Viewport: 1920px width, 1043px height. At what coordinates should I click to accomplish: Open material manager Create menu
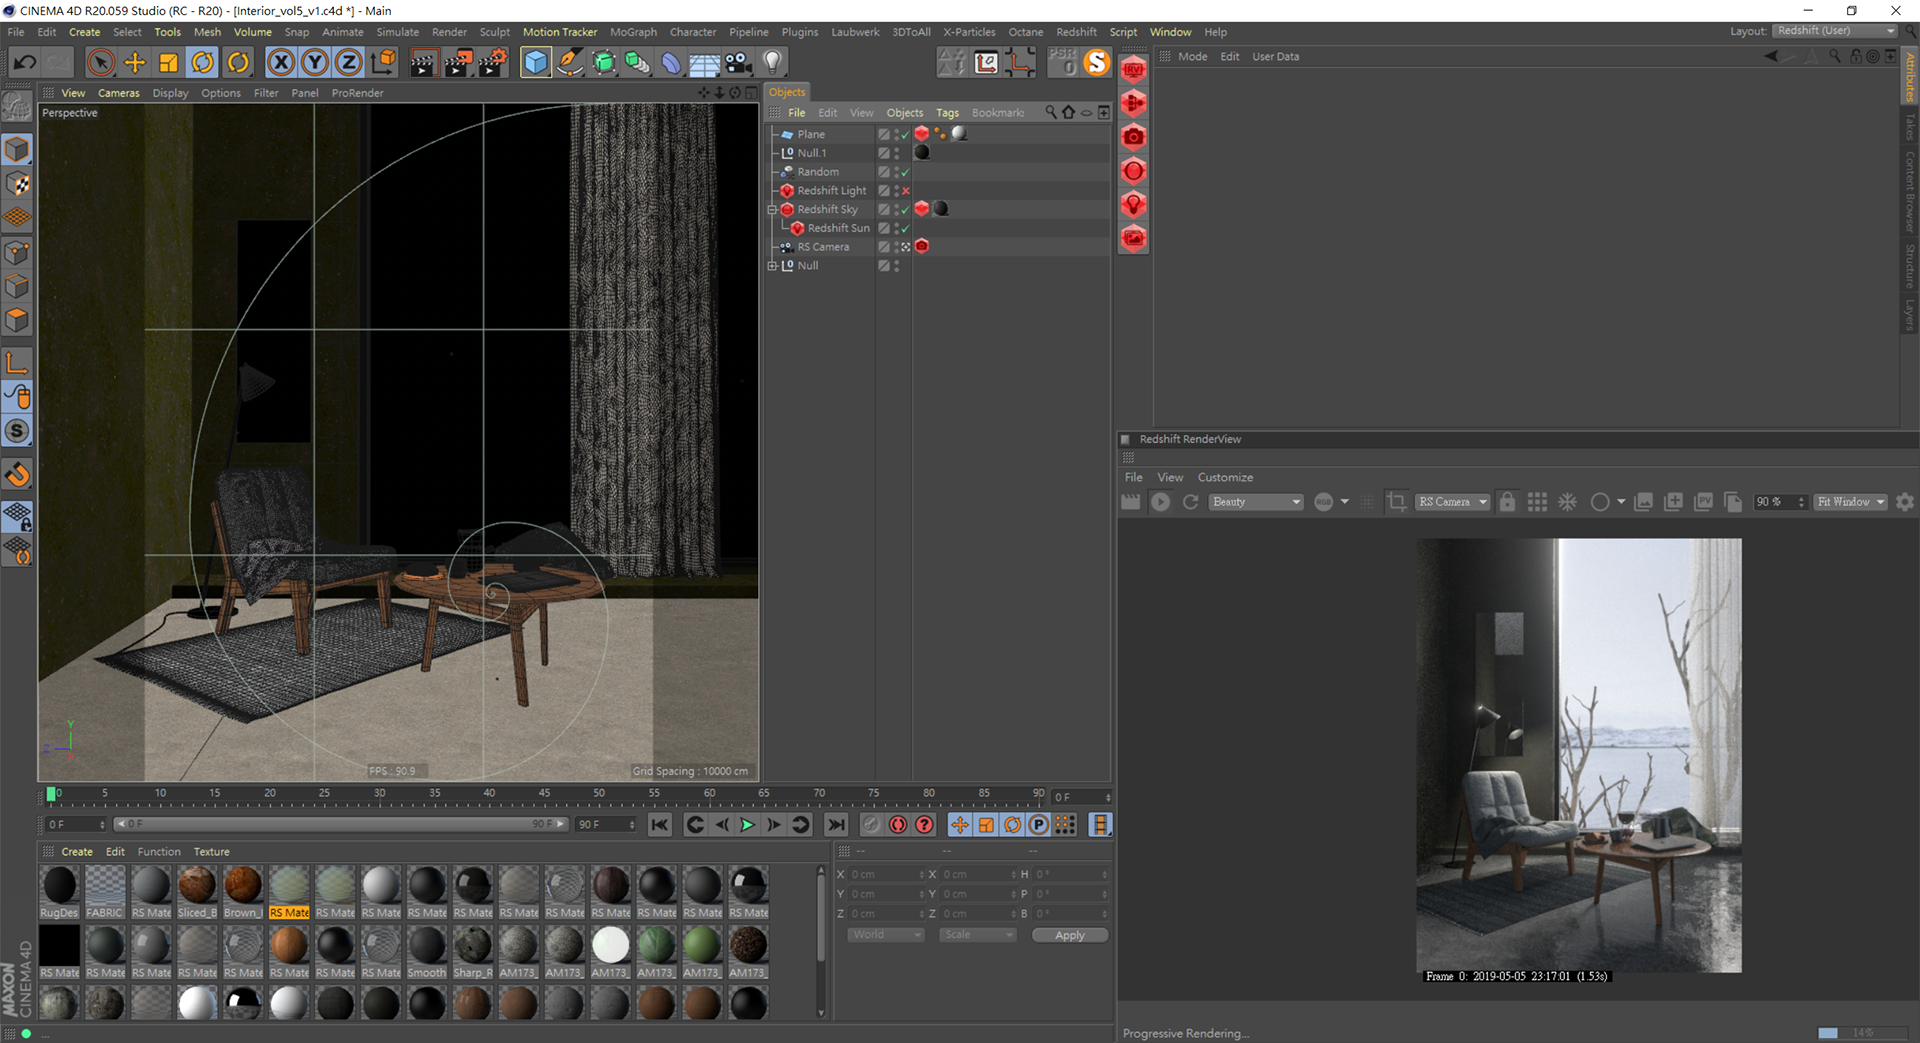tap(77, 852)
